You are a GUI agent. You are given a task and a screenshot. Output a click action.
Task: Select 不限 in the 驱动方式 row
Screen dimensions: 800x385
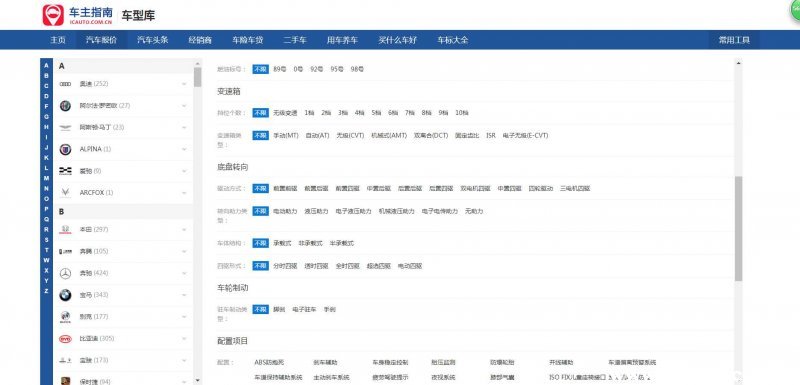(260, 188)
